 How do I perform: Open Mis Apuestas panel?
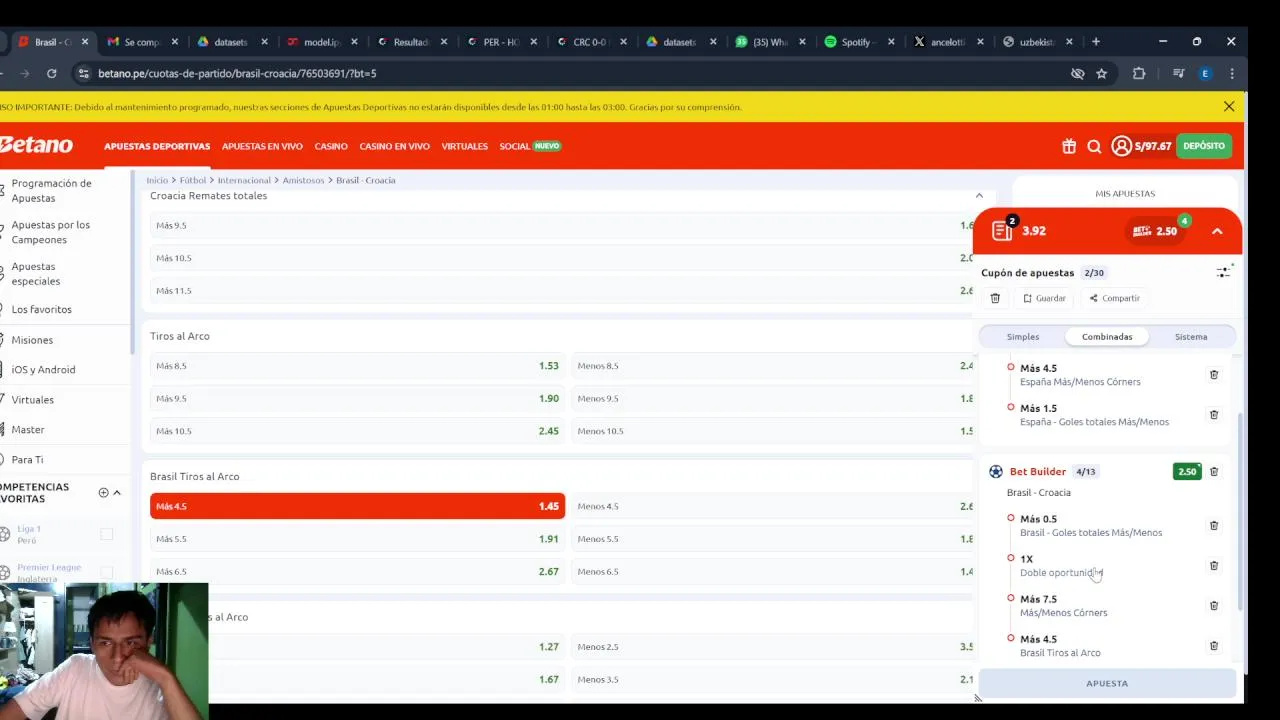(x=1125, y=194)
